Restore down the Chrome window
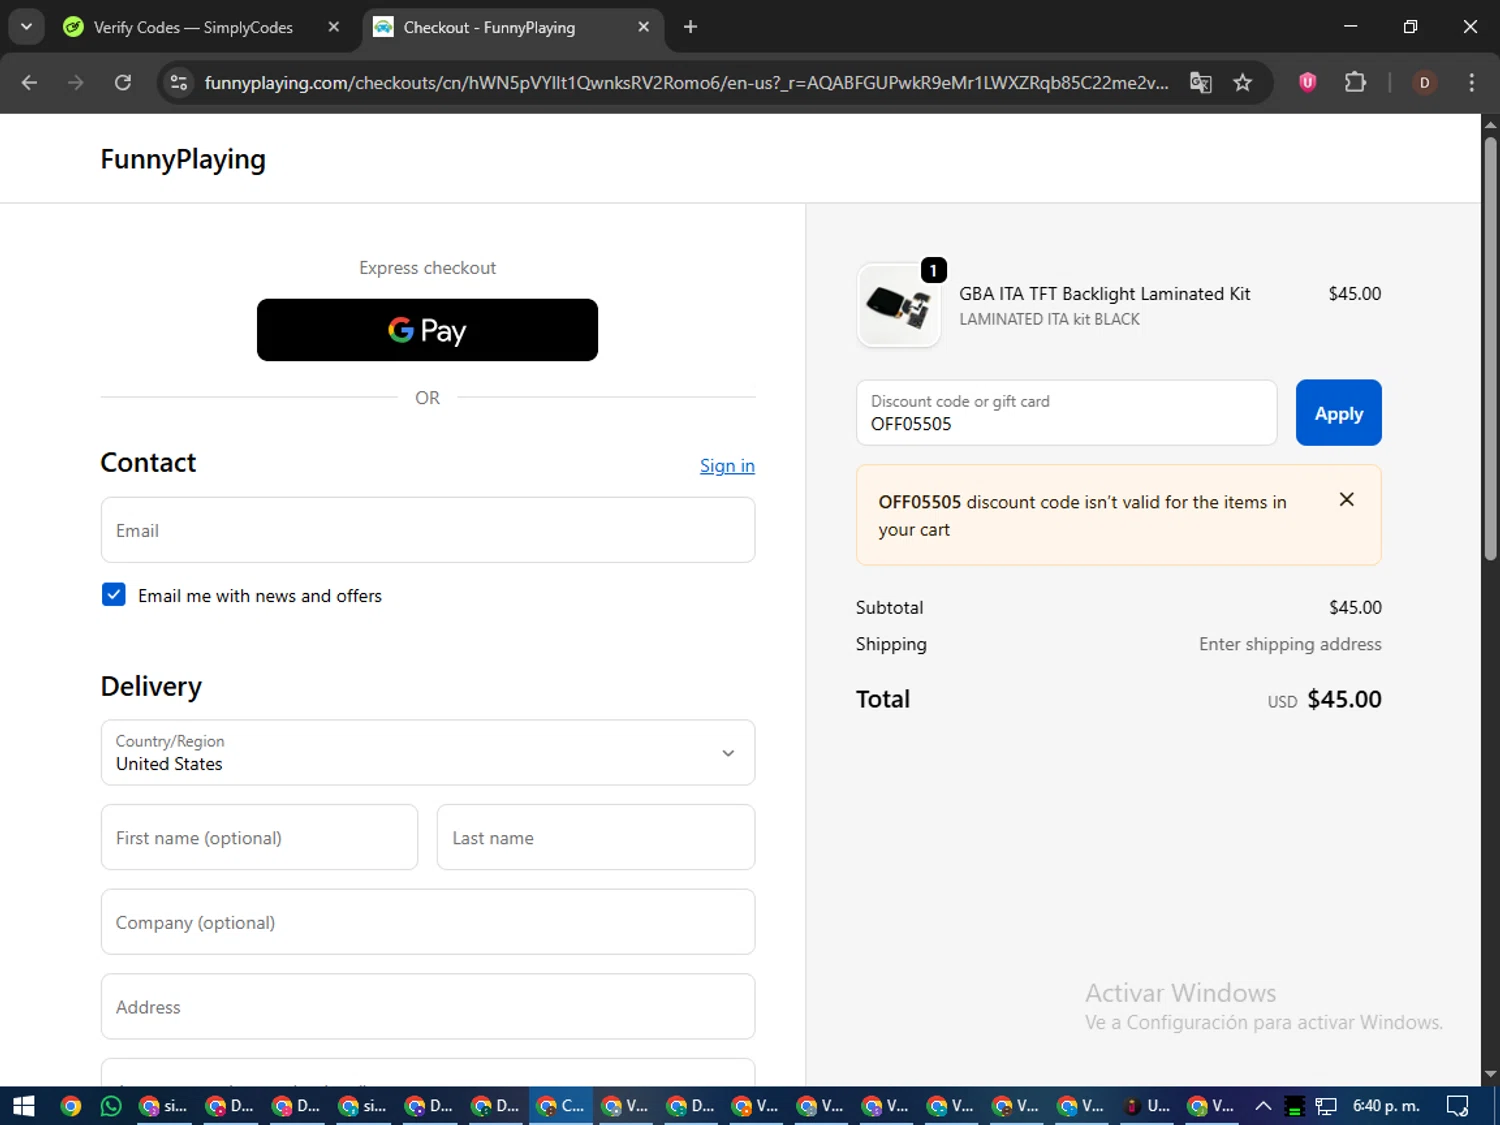This screenshot has height=1125, width=1500. (x=1410, y=27)
